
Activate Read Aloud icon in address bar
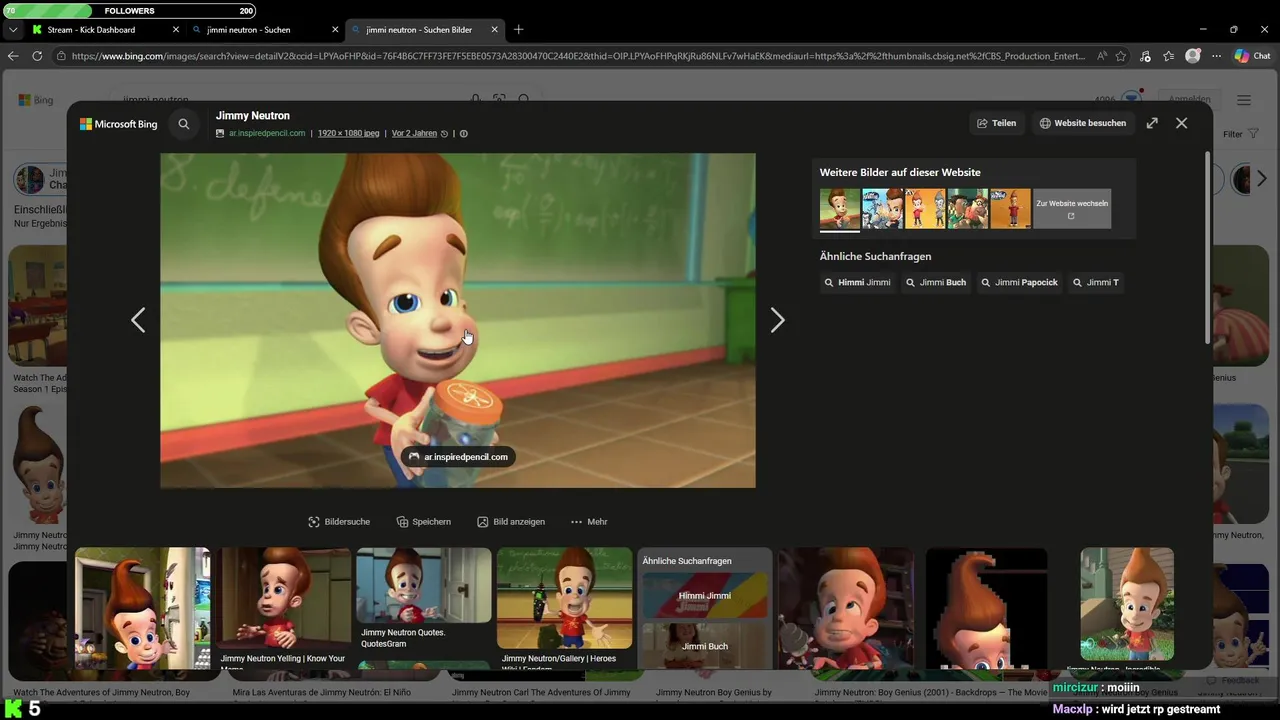(x=1101, y=56)
